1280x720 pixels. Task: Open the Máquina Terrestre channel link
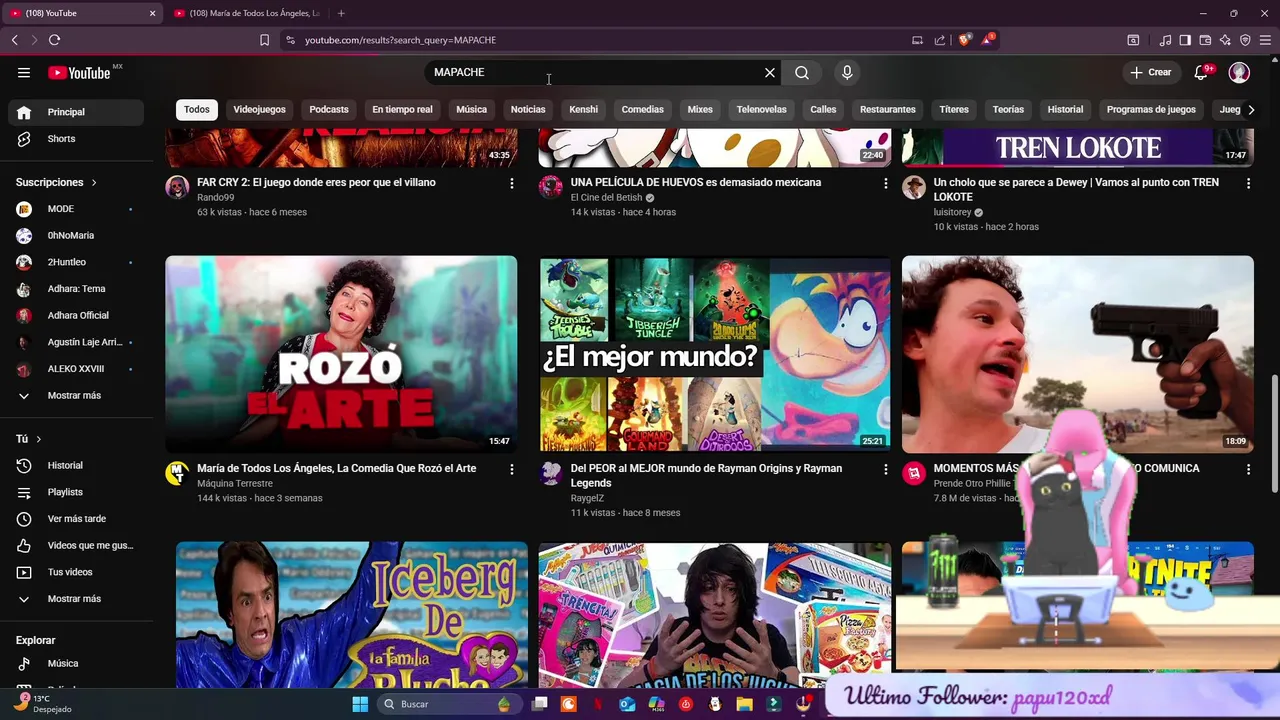point(235,483)
